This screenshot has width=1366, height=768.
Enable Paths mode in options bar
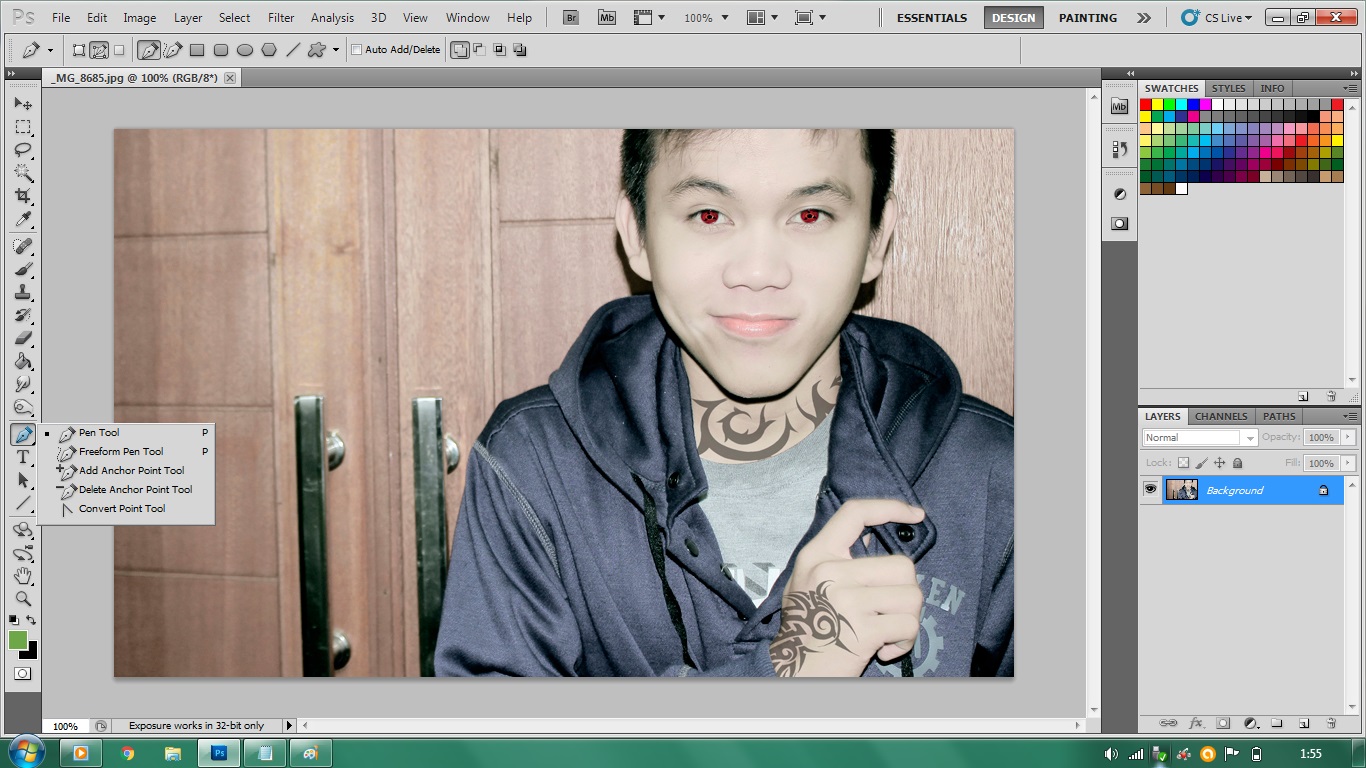click(x=99, y=49)
